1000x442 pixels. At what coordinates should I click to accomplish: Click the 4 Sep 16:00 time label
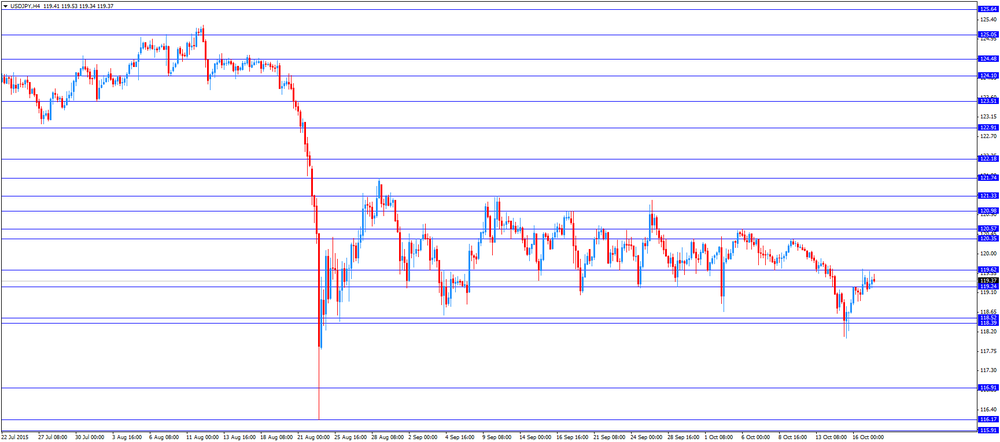(461, 438)
